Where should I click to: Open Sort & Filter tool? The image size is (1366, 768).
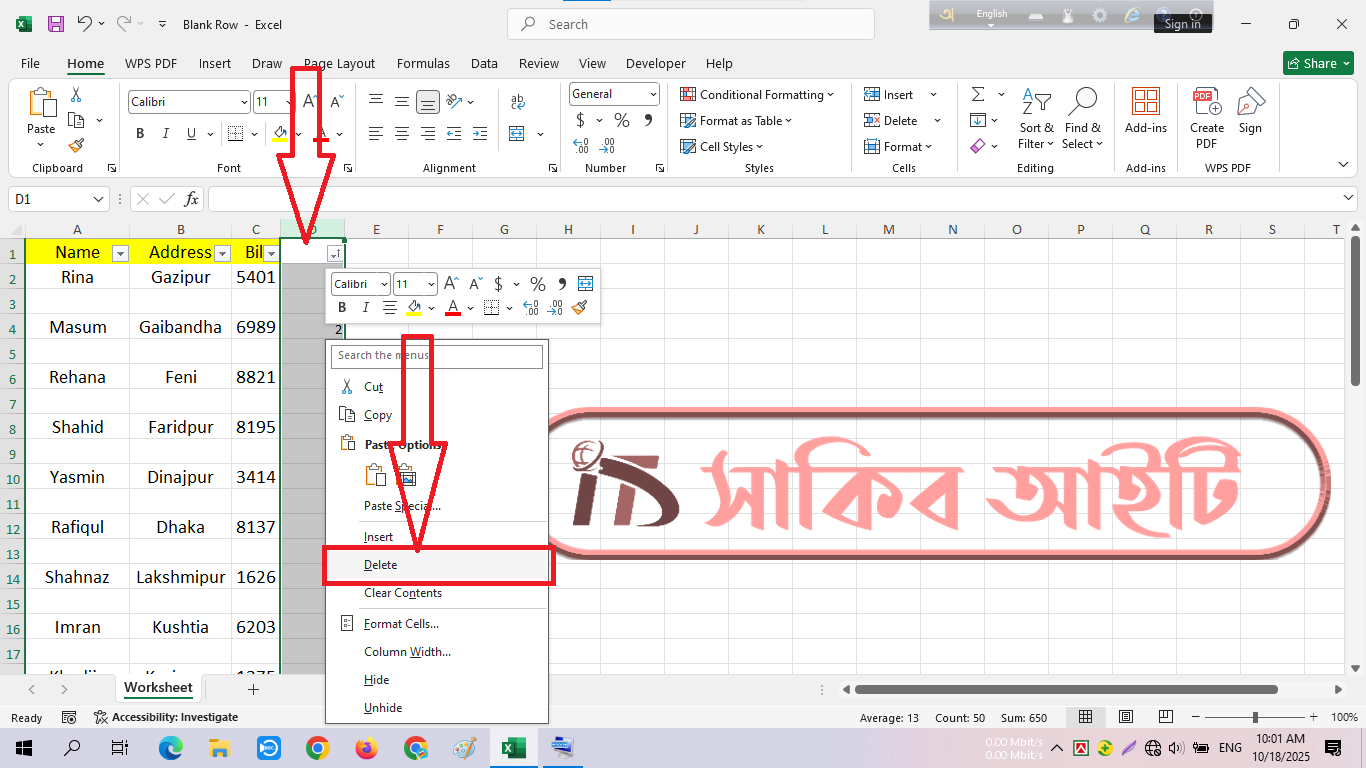pyautogui.click(x=1036, y=119)
